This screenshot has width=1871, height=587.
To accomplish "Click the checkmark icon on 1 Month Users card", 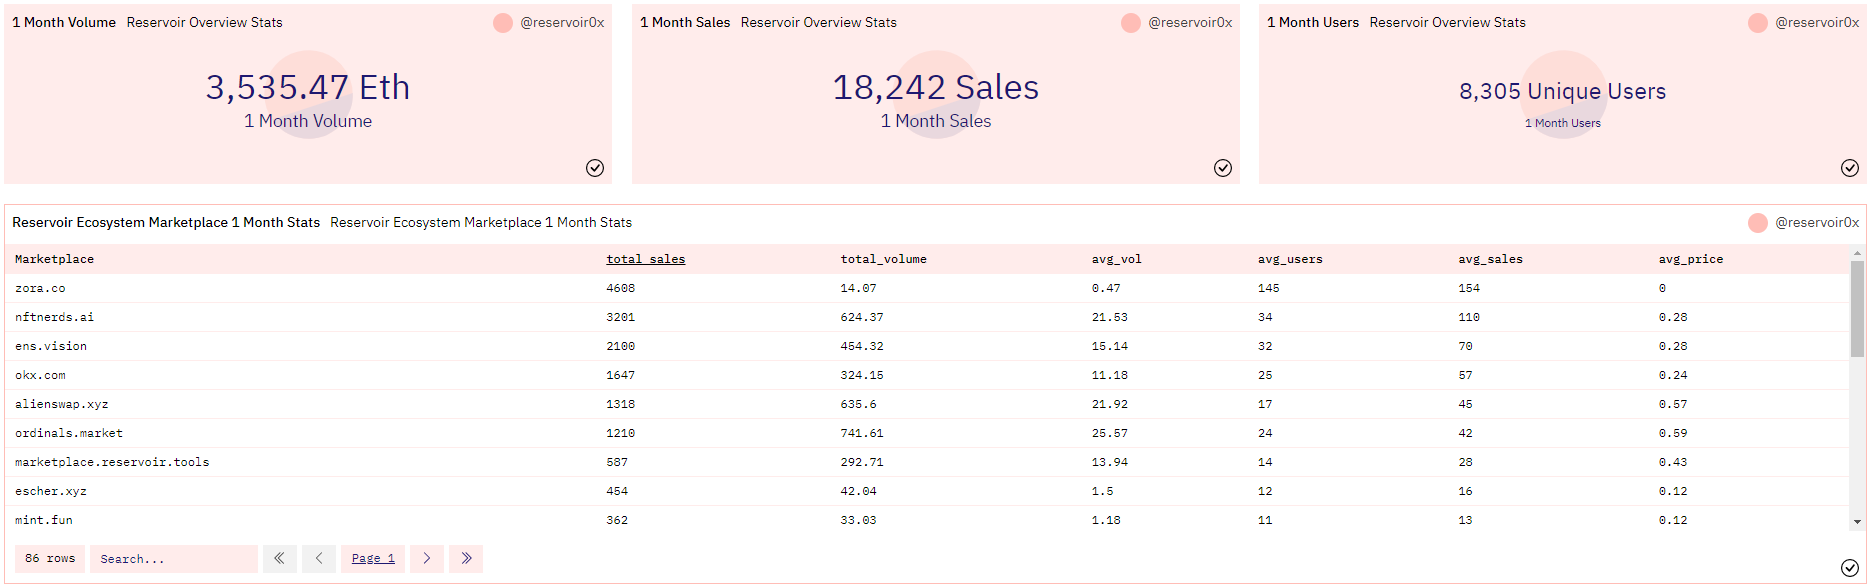I will pyautogui.click(x=1850, y=168).
